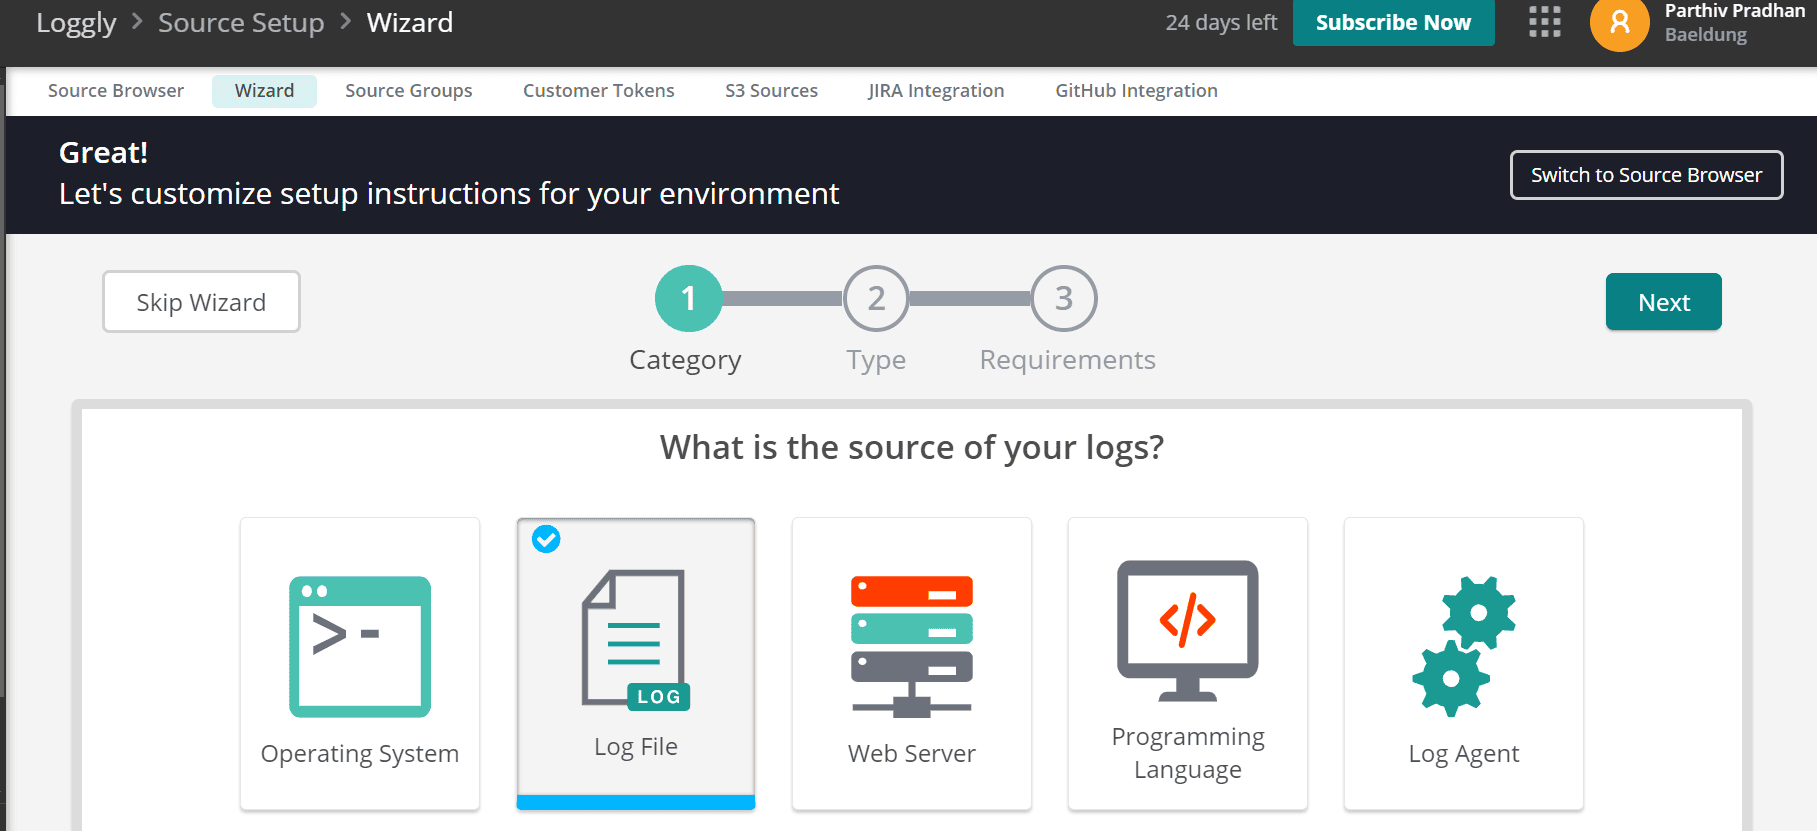Select the Operating System terminal icon
Viewport: 1817px width, 831px height.
(x=360, y=646)
